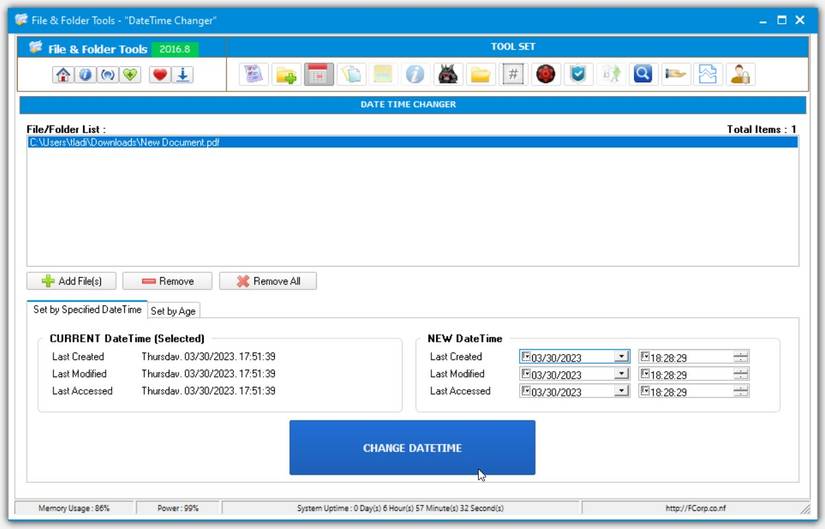Click the Remove button
The height and width of the screenshot is (529, 825).
167,281
